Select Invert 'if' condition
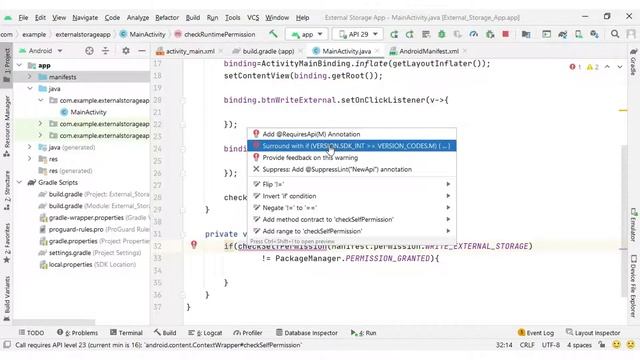Screen dimensions: 640x360 pos(351,196)
